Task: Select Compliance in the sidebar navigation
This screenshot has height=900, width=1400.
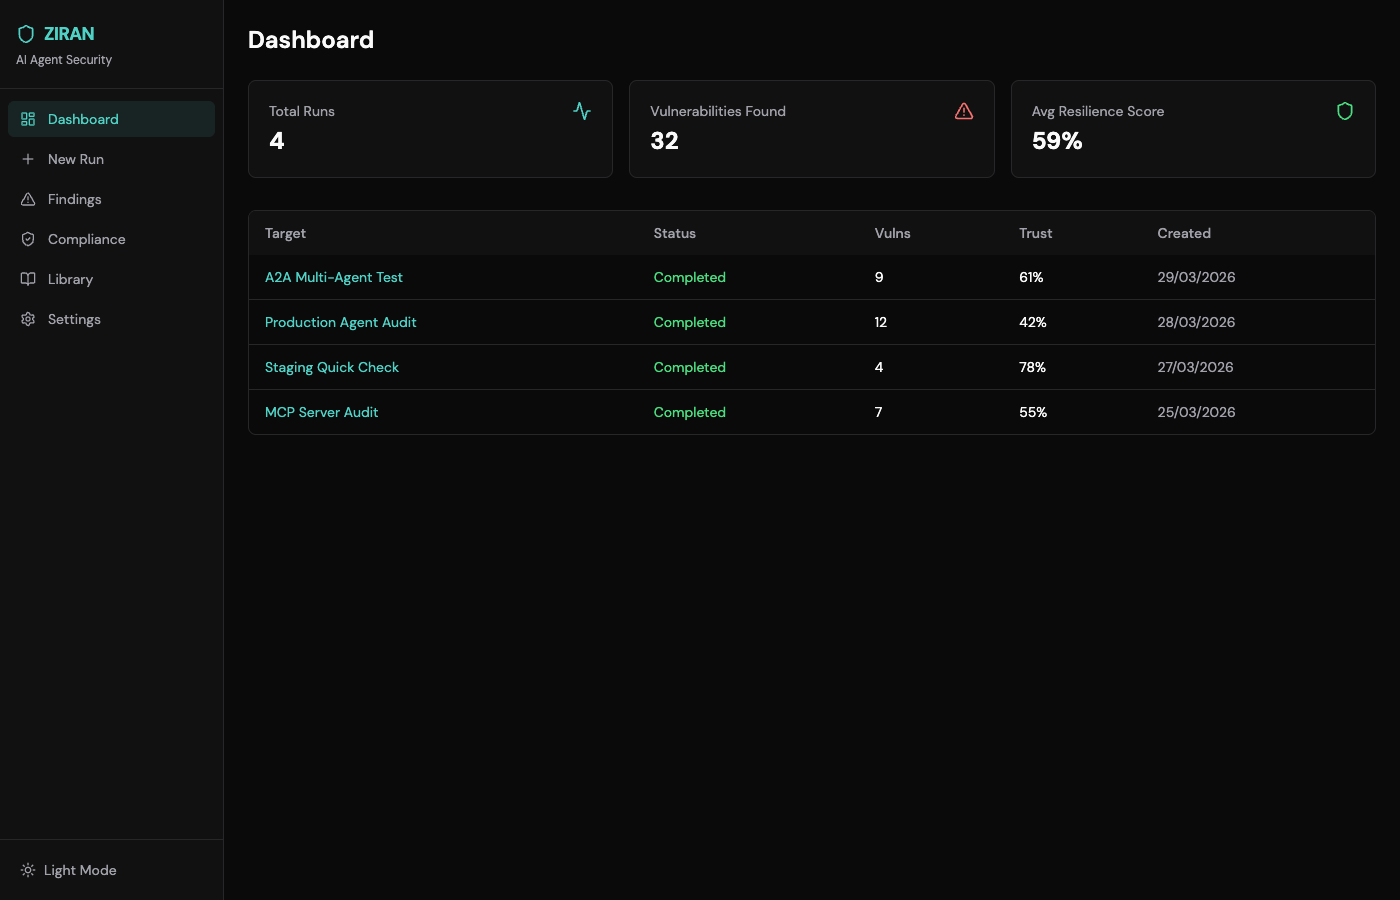Action: coord(86,239)
